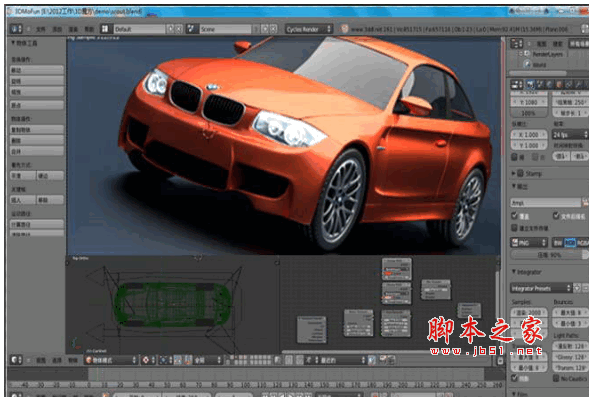Open the File menu in the info header
This screenshot has width=589, height=397.
41,29
